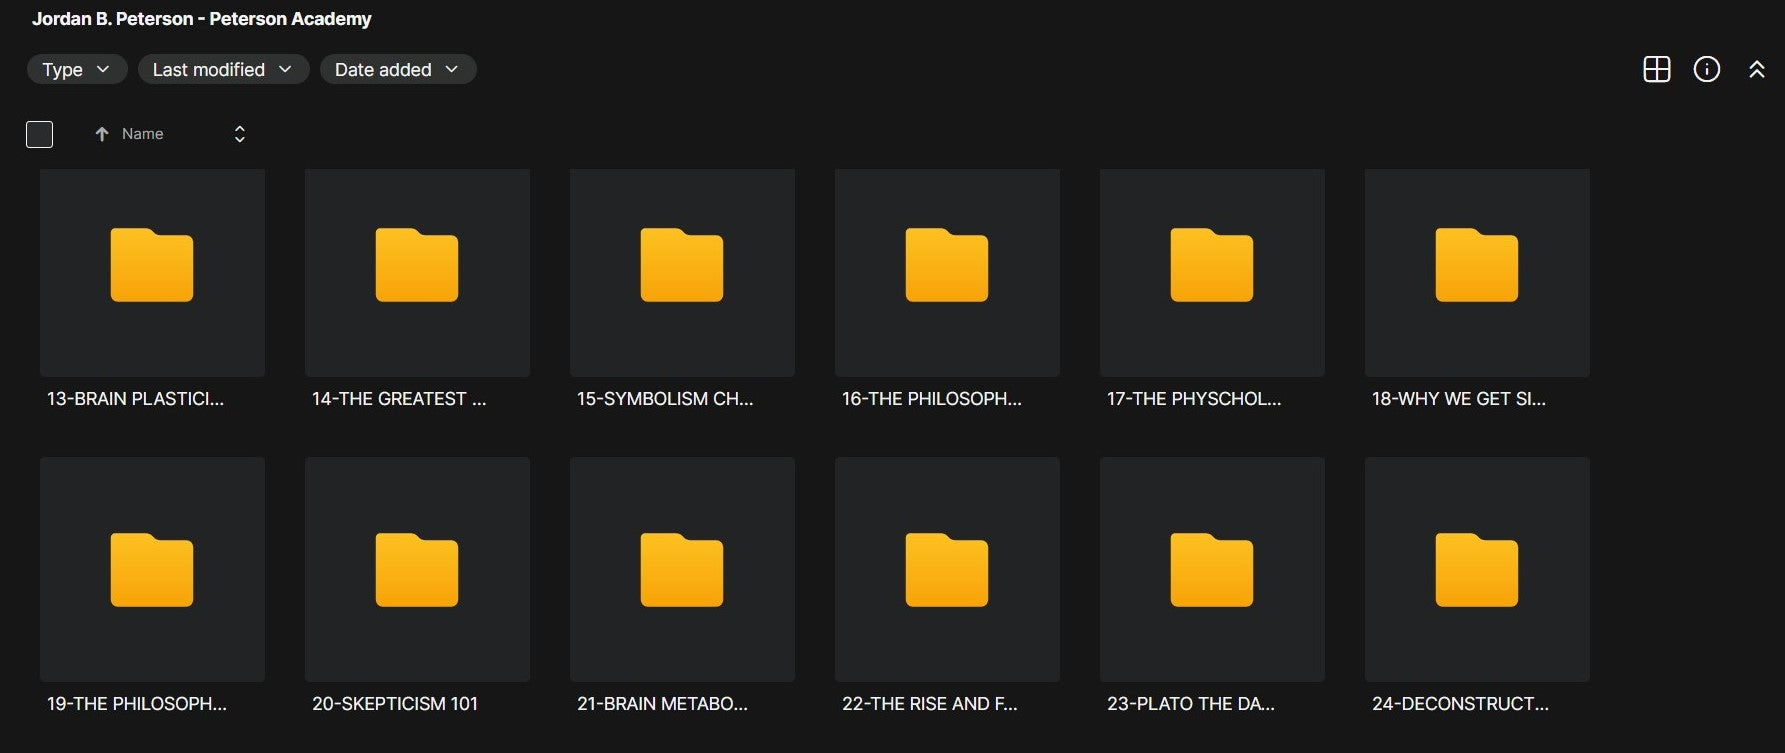Open folder icon for 14-THE GREATEST ...
Screen dimensions: 1785x753
tap(417, 265)
